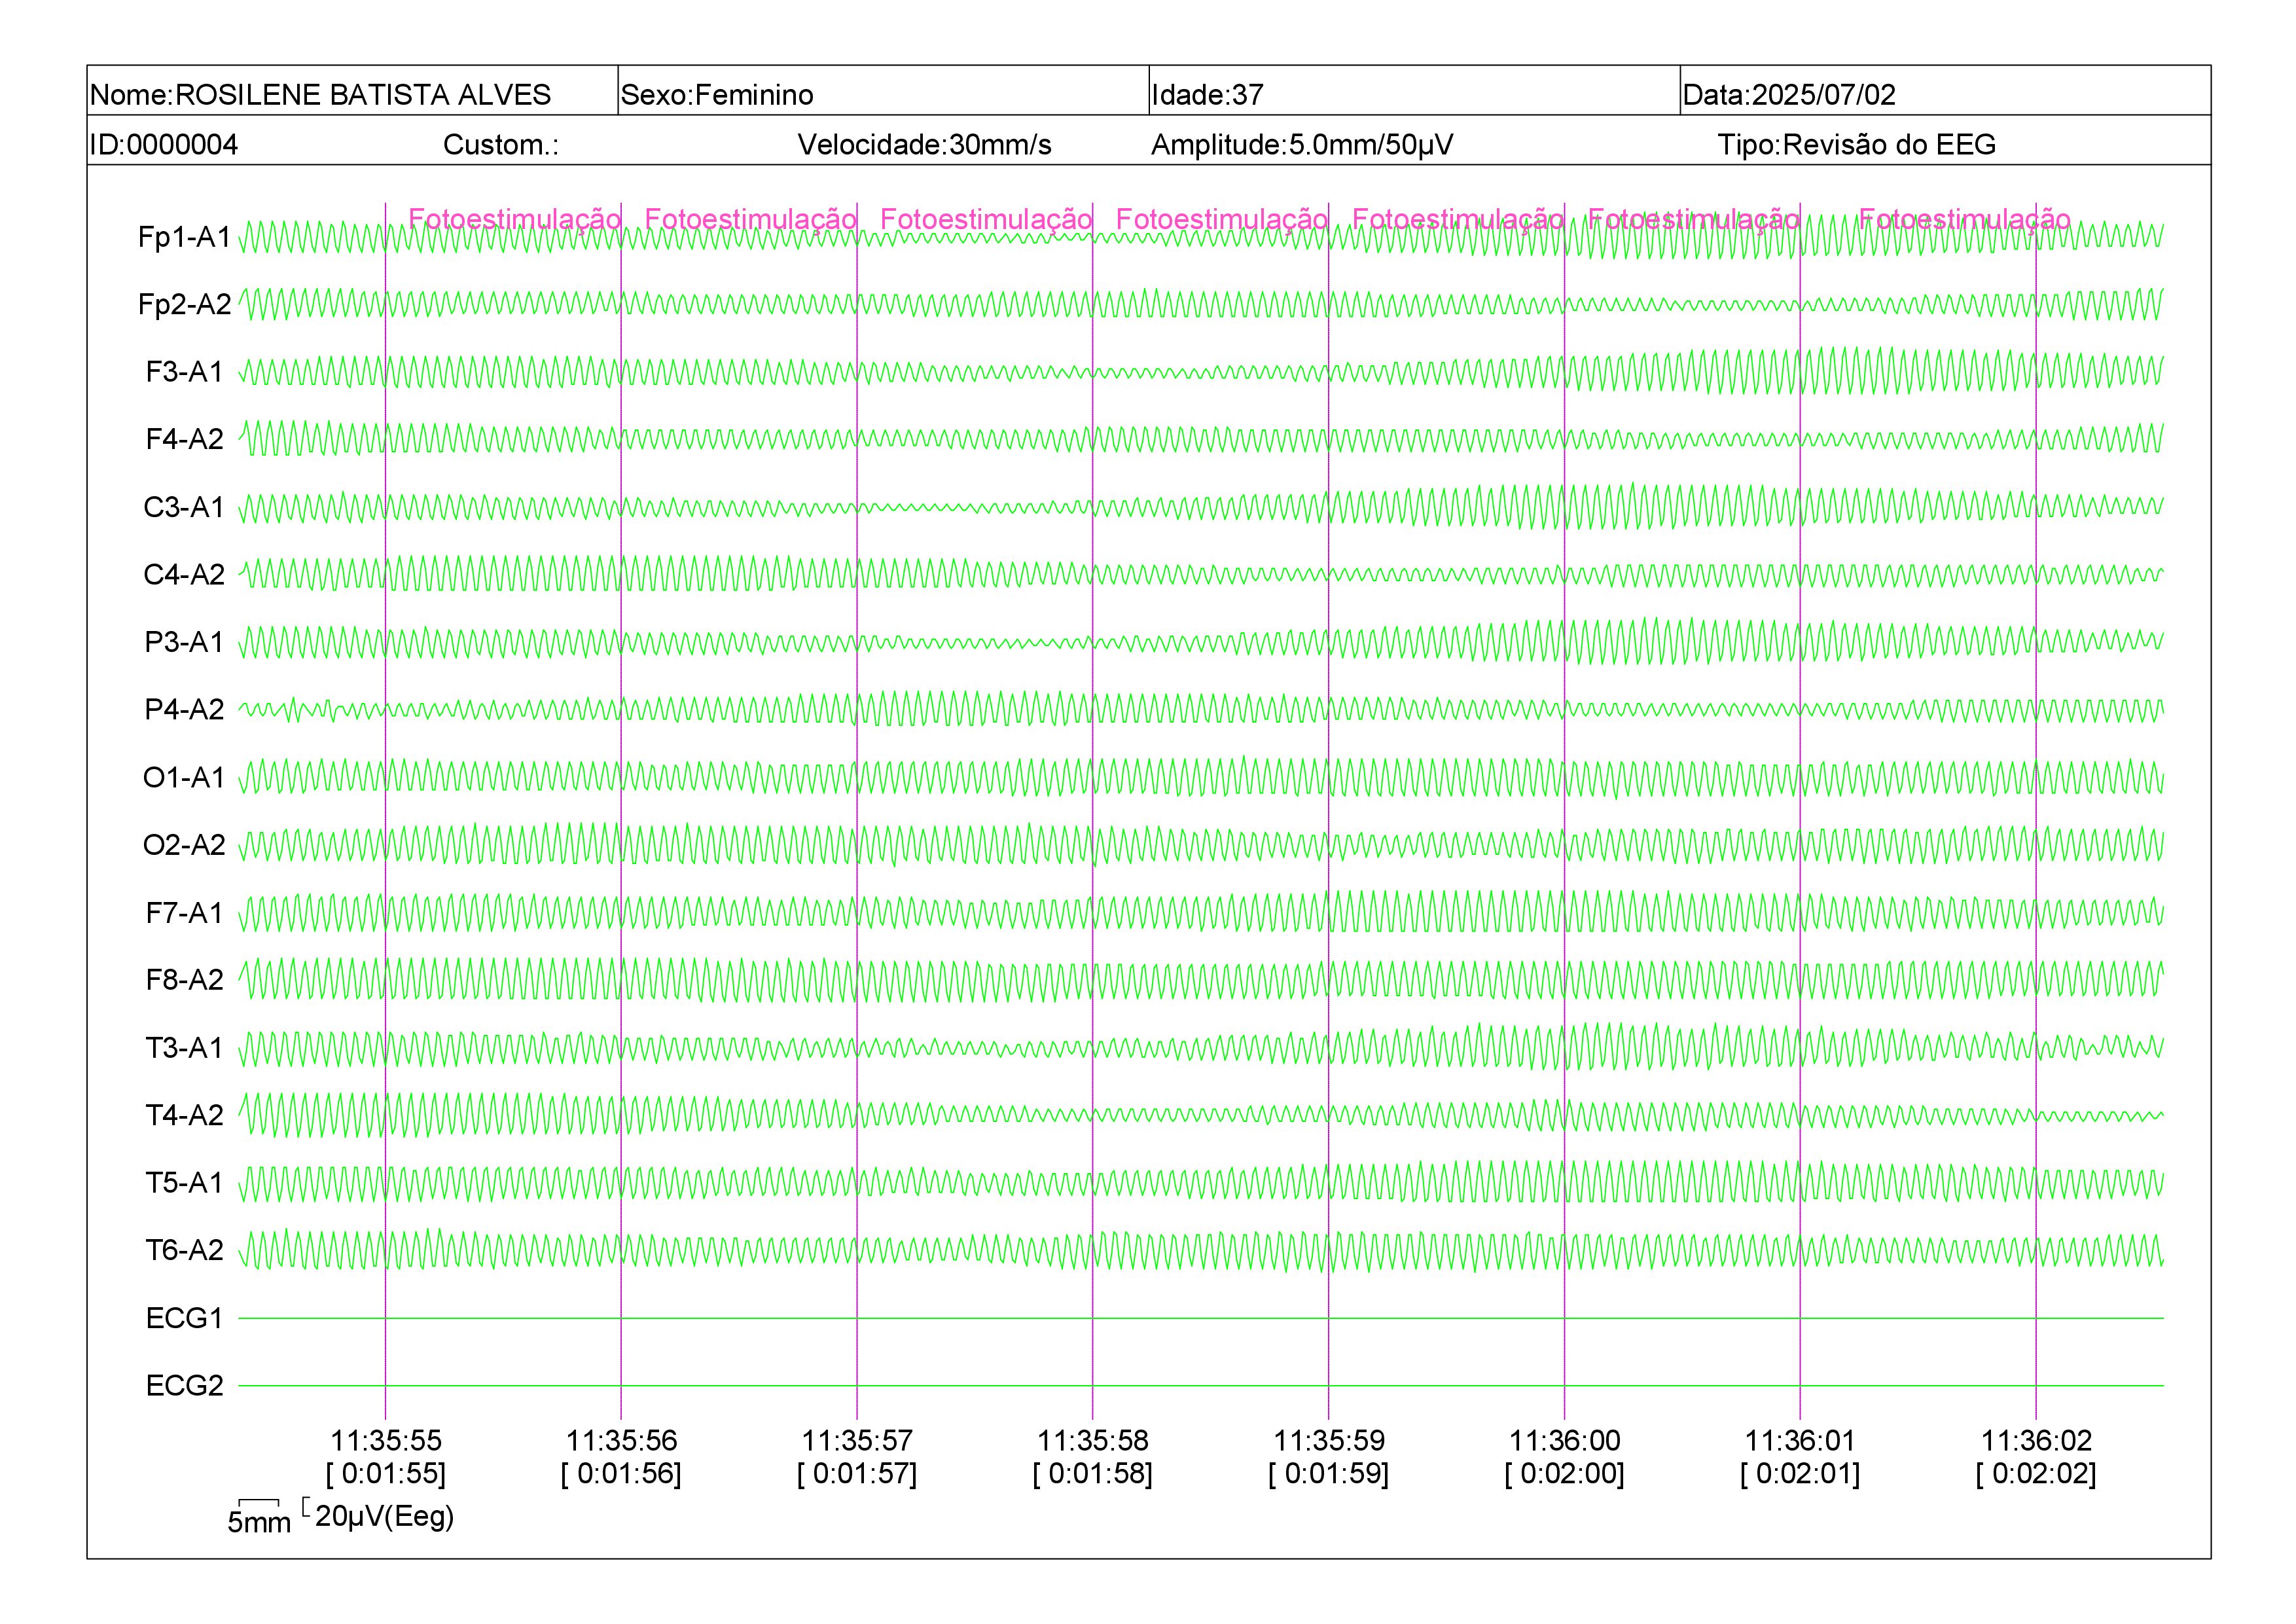This screenshot has height=1624, width=2296.
Task: Select the T3-A1 channel label
Action: (x=185, y=1047)
